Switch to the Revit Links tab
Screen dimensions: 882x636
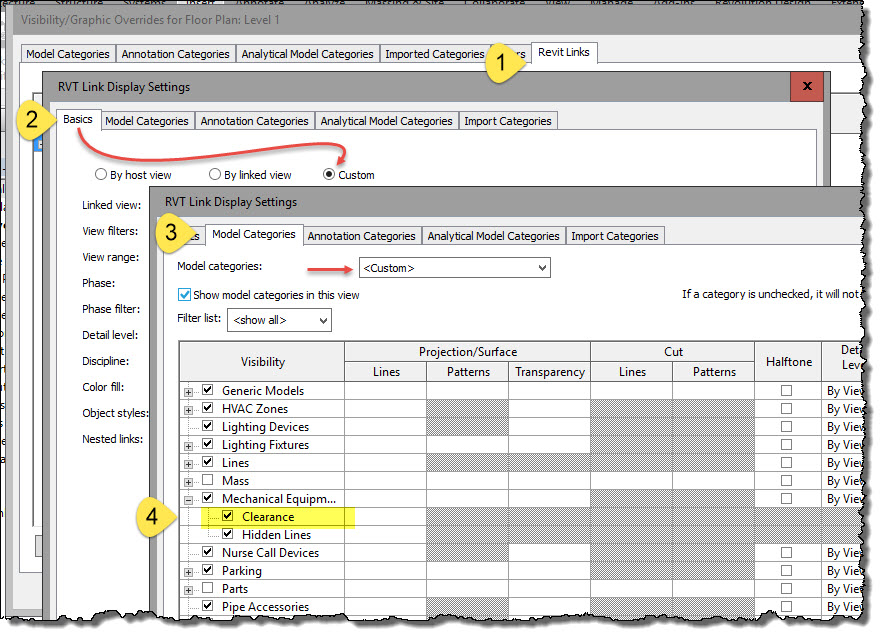(x=564, y=52)
